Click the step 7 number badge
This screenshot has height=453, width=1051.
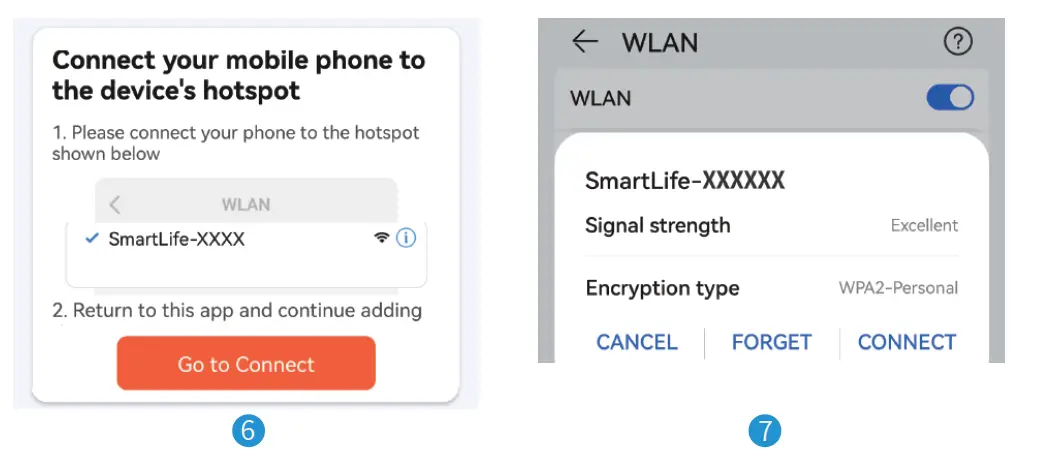tap(765, 430)
